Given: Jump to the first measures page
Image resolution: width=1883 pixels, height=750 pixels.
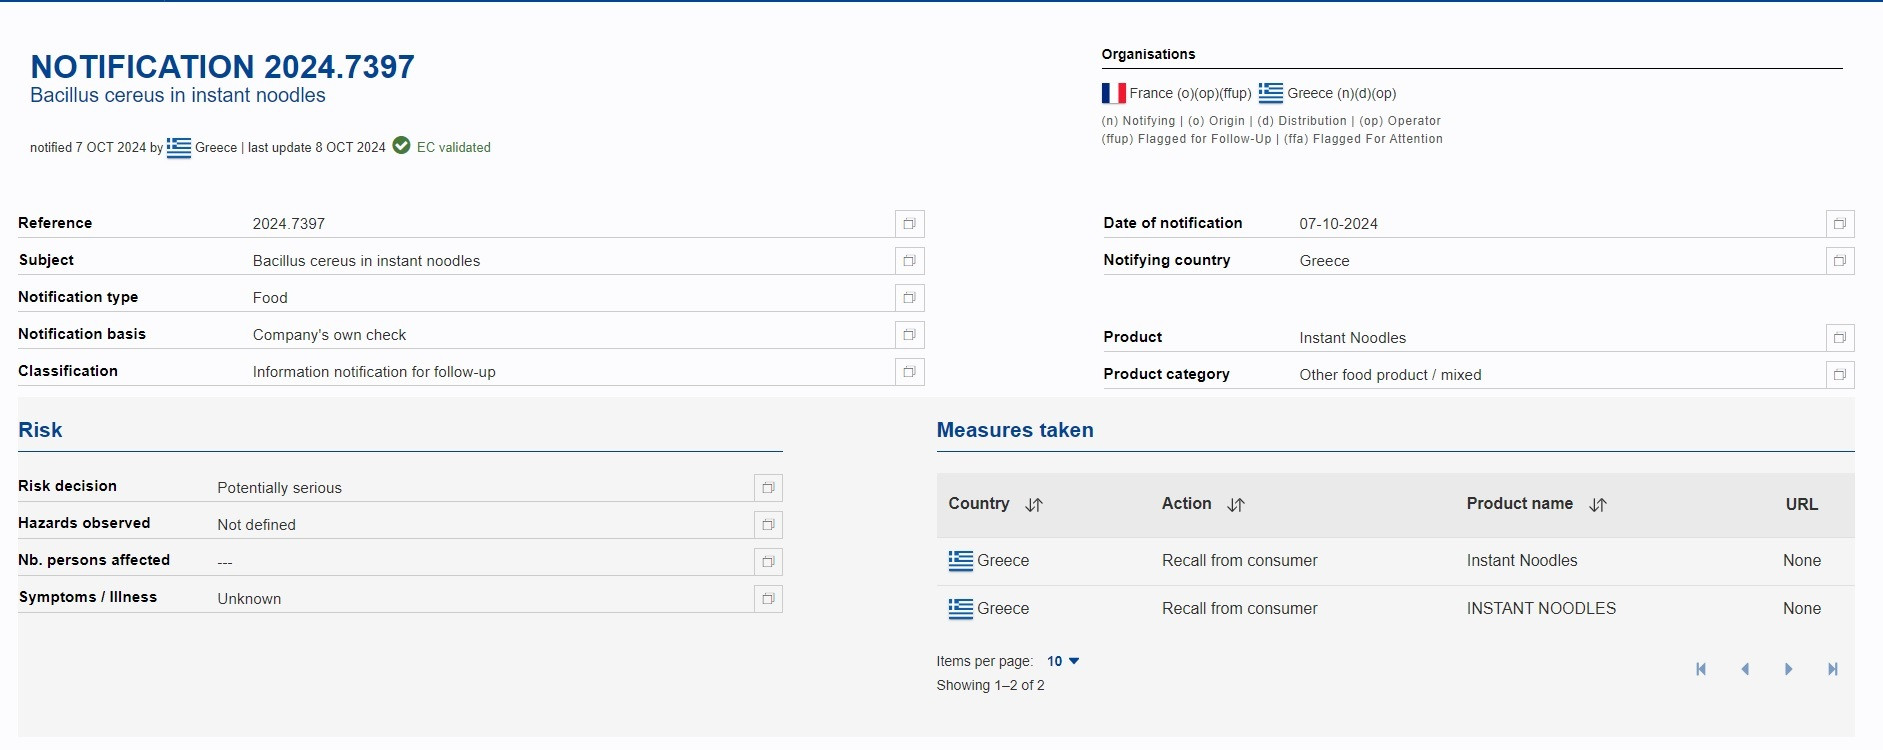Looking at the screenshot, I should (x=1701, y=669).
